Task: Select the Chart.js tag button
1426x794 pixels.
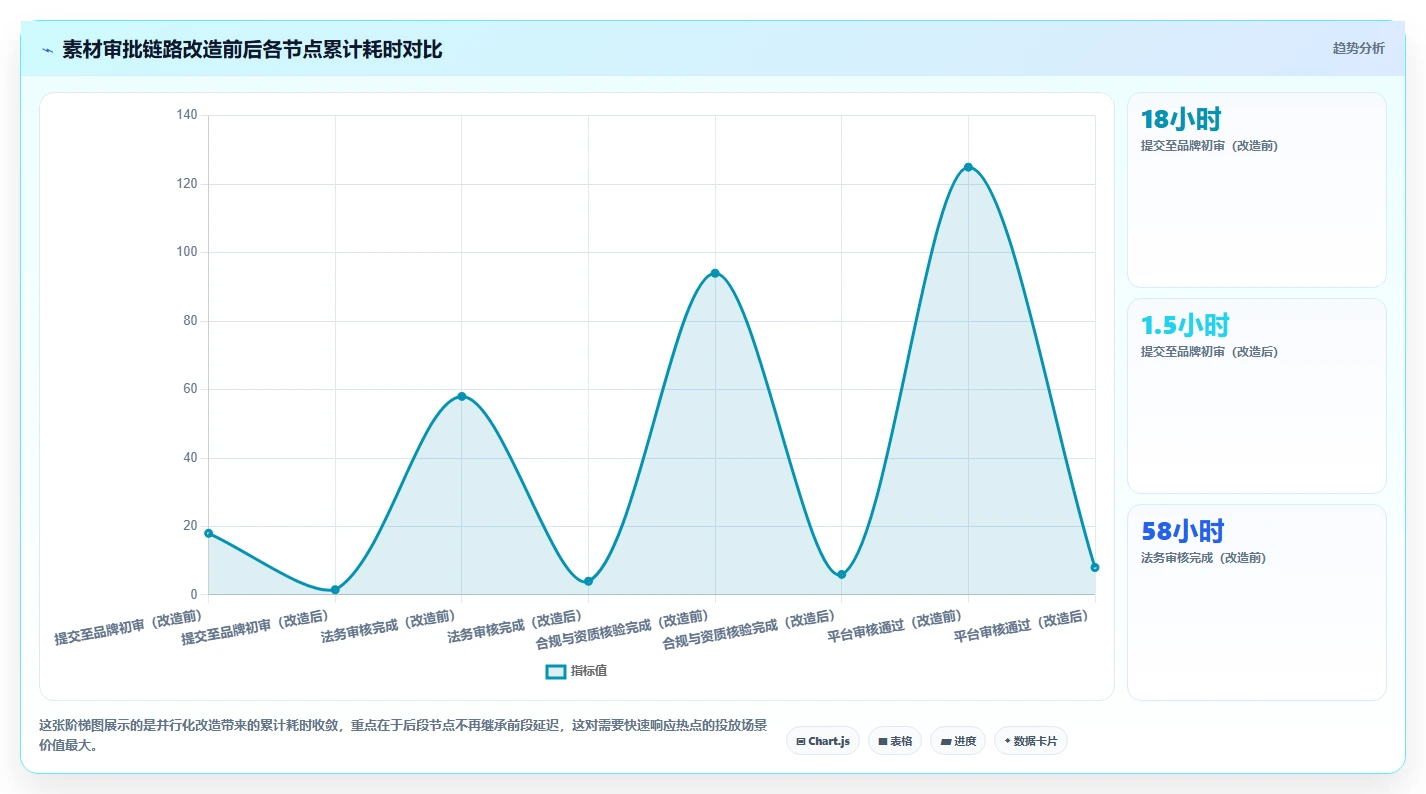Action: click(823, 741)
